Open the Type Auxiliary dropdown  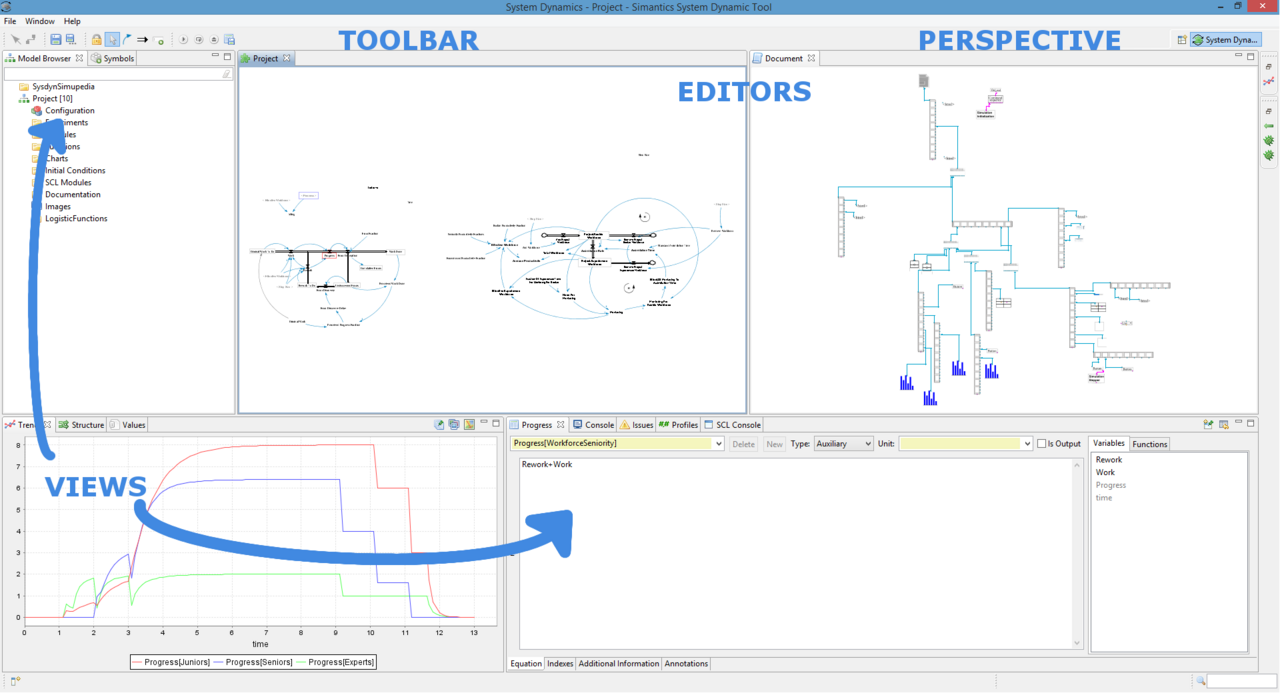coord(844,443)
